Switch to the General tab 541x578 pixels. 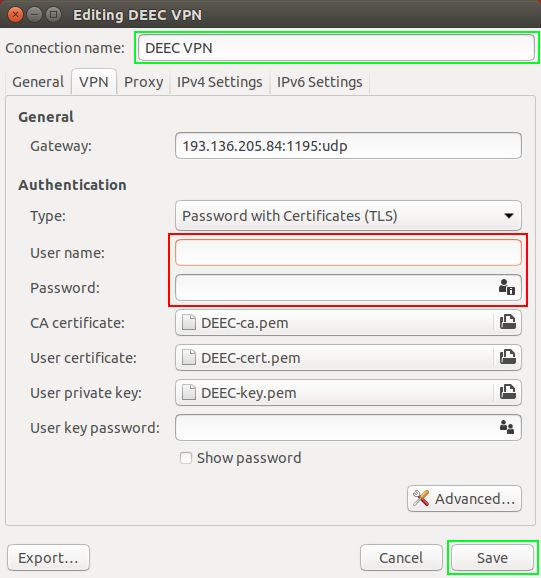(38, 82)
